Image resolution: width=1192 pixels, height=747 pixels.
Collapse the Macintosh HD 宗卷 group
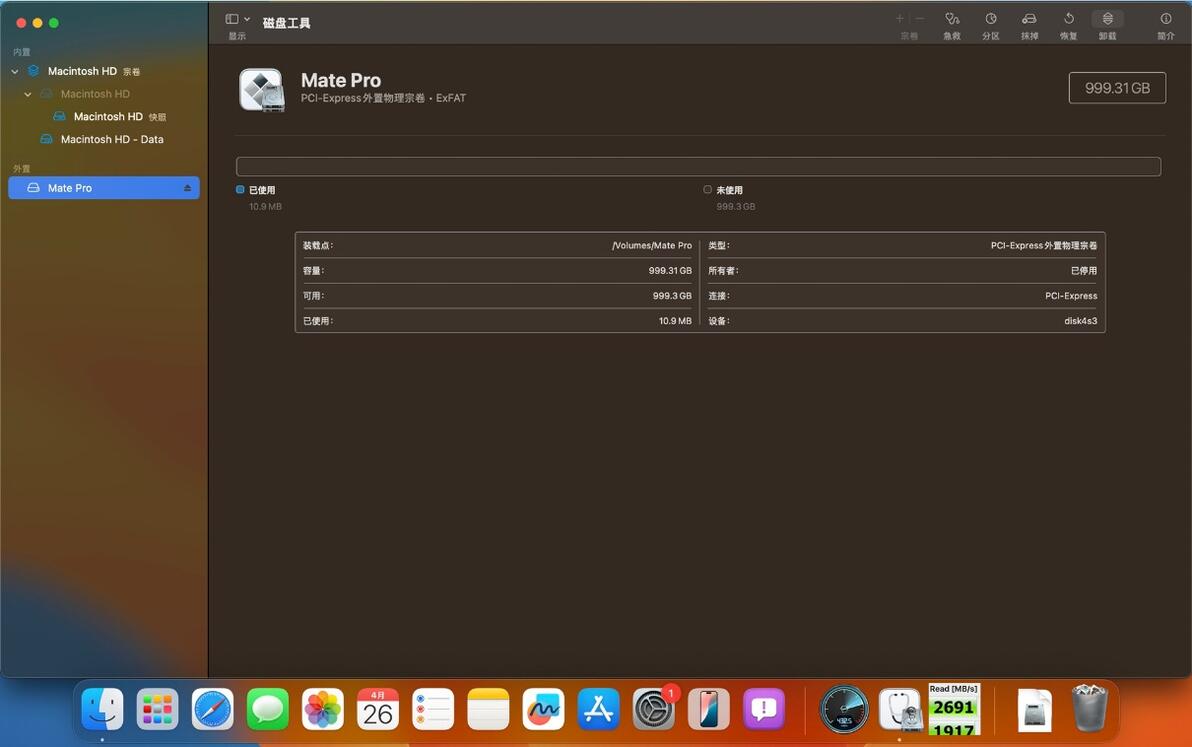pyautogui.click(x=14, y=71)
